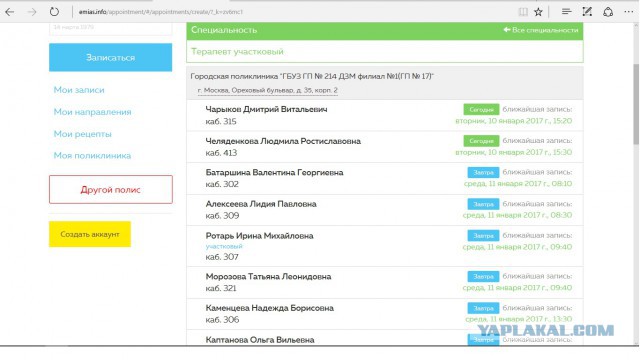Select doctor Батаршина Валентина Георгиевна
The height and width of the screenshot is (360, 640).
[274, 173]
